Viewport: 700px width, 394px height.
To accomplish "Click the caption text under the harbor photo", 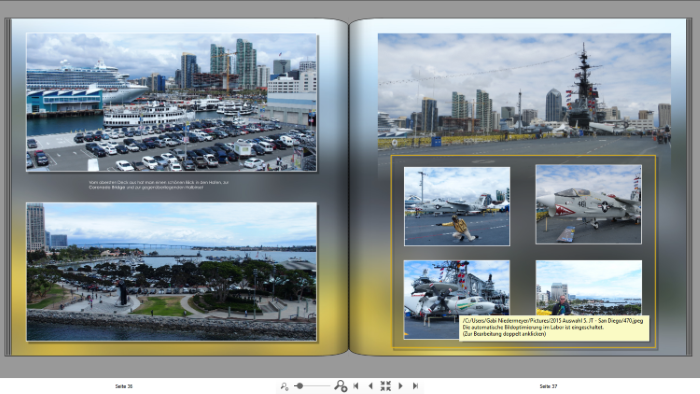I will (159, 185).
